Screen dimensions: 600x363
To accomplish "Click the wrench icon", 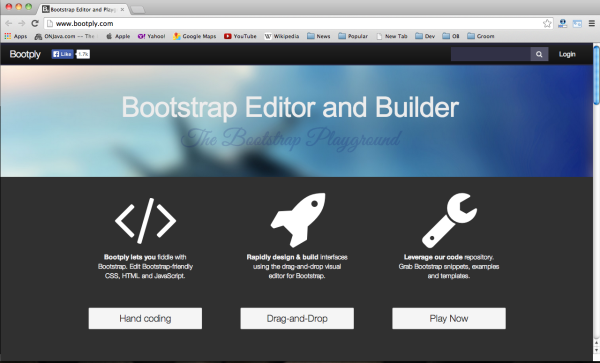I will [x=449, y=220].
